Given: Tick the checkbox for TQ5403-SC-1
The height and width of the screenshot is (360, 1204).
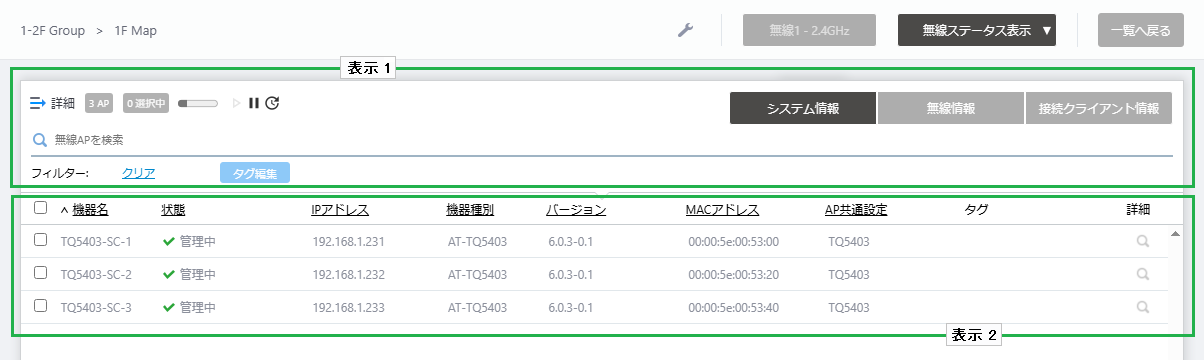Looking at the screenshot, I should 40,240.
